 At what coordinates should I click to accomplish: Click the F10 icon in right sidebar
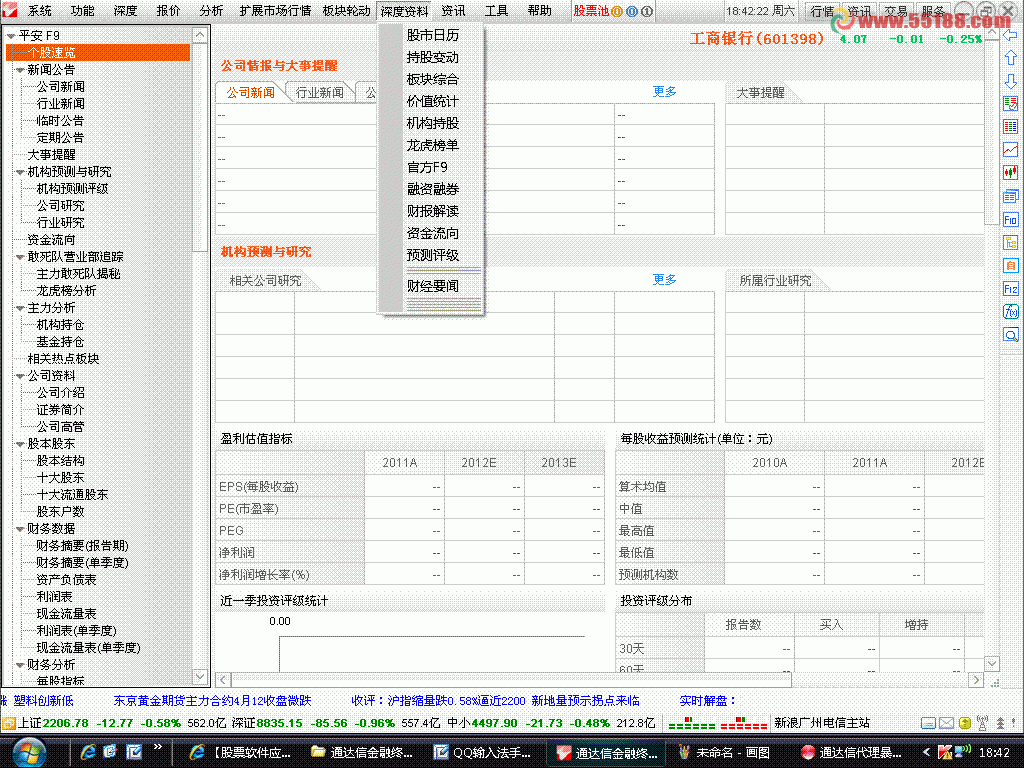1010,219
